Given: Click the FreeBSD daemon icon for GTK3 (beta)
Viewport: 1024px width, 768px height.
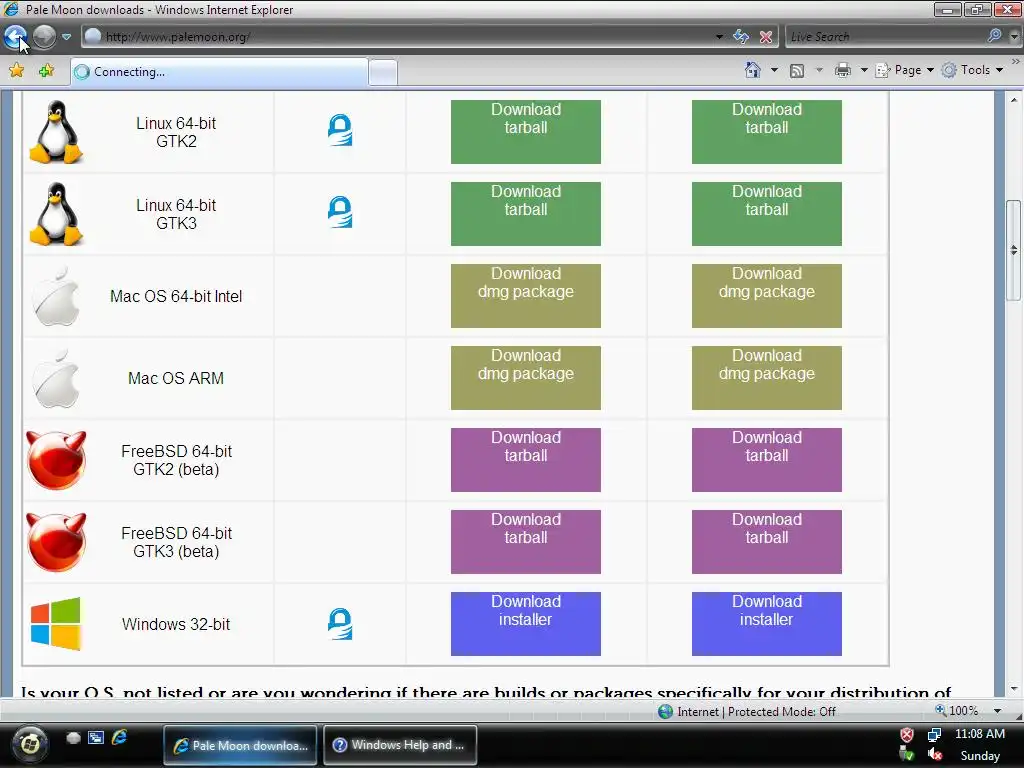Looking at the screenshot, I should pos(56,542).
